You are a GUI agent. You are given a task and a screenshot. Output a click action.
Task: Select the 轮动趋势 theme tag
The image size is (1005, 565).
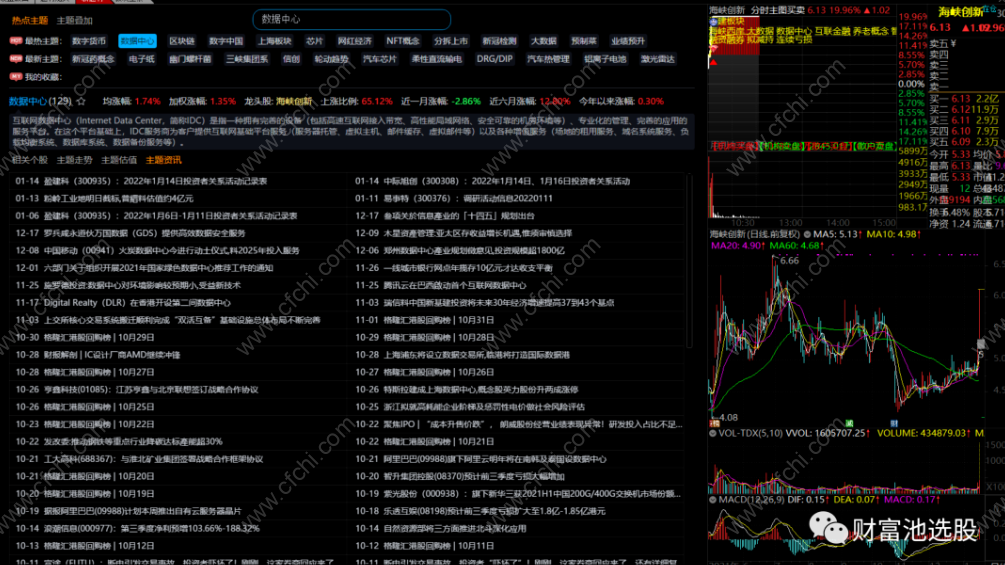pos(331,59)
